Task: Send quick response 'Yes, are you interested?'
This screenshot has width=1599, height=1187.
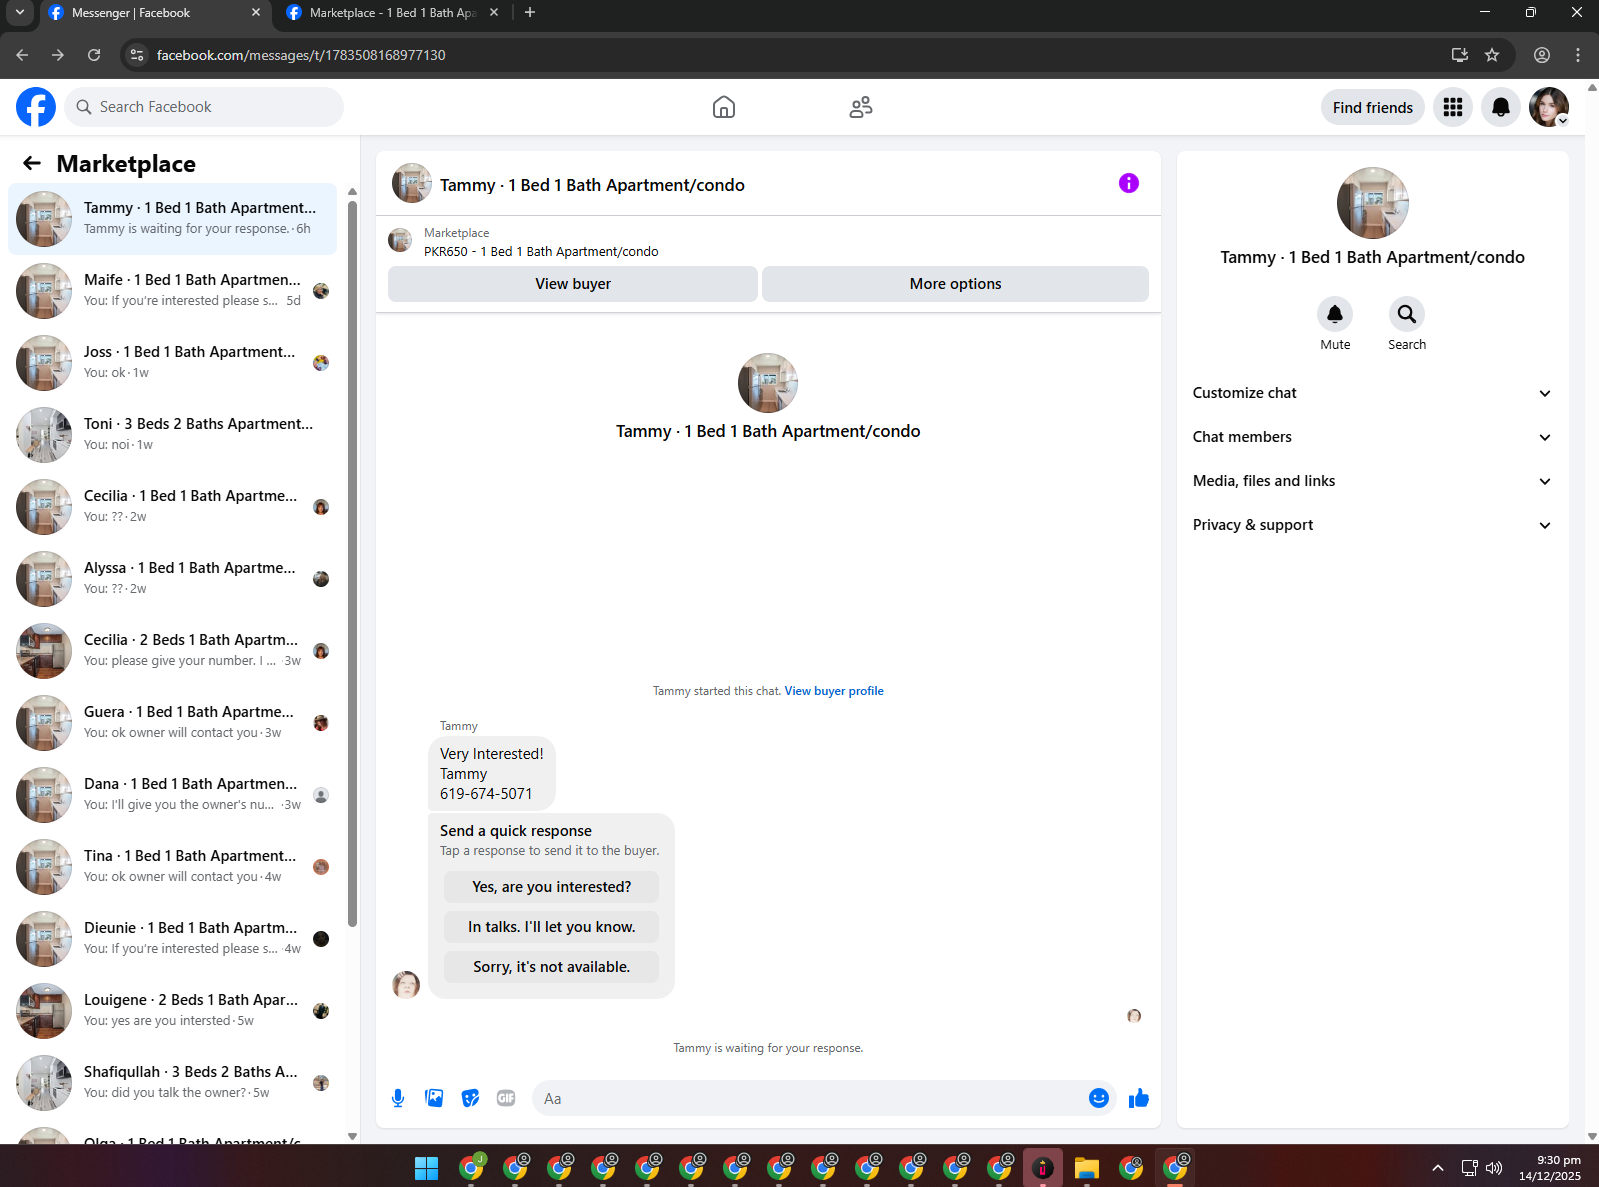Action: (x=551, y=887)
